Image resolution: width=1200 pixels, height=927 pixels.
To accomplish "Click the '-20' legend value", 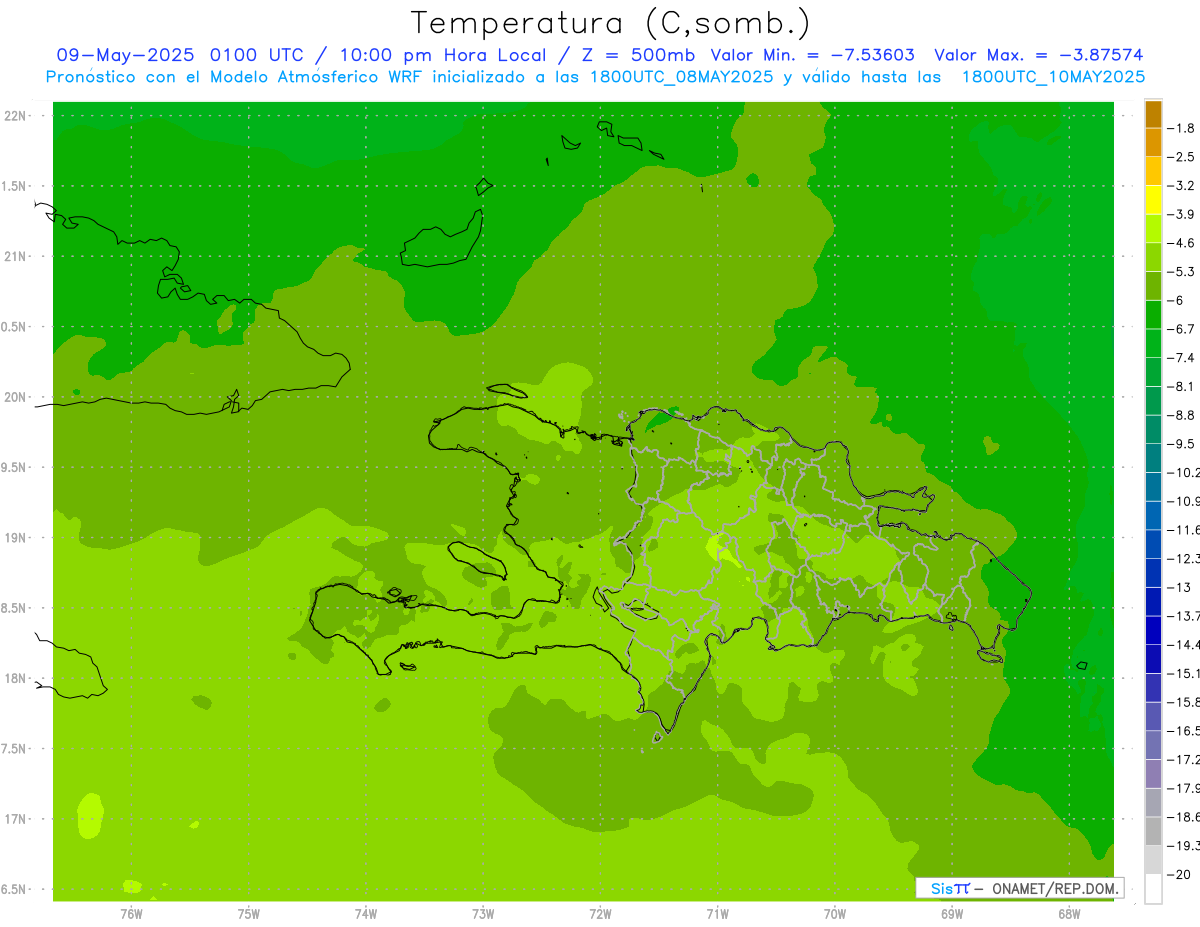I will click(1180, 875).
